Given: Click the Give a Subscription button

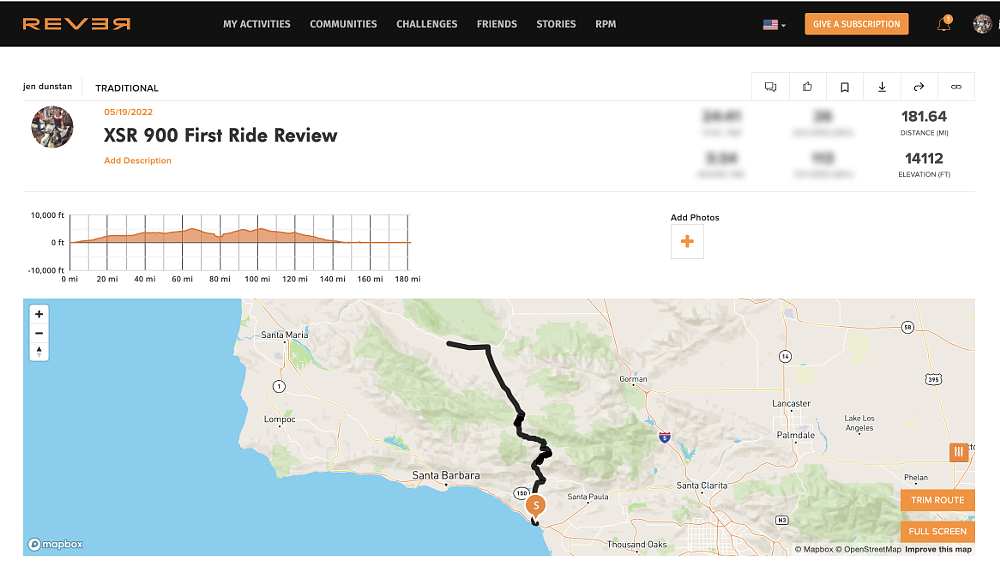Looking at the screenshot, I should point(856,24).
